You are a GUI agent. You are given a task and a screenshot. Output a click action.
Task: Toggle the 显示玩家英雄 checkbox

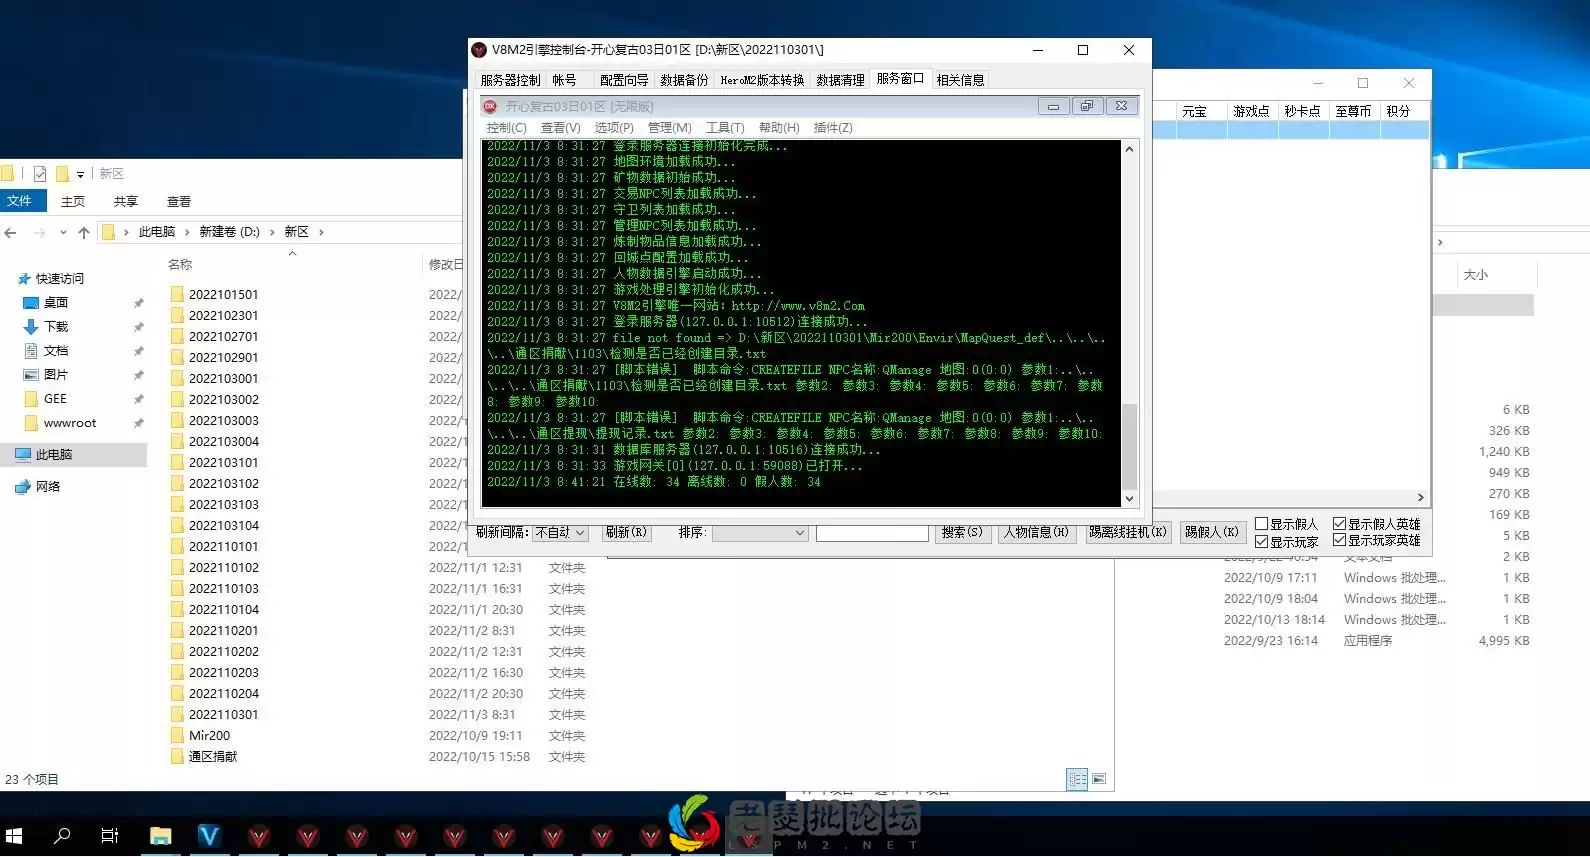[x=1339, y=540]
